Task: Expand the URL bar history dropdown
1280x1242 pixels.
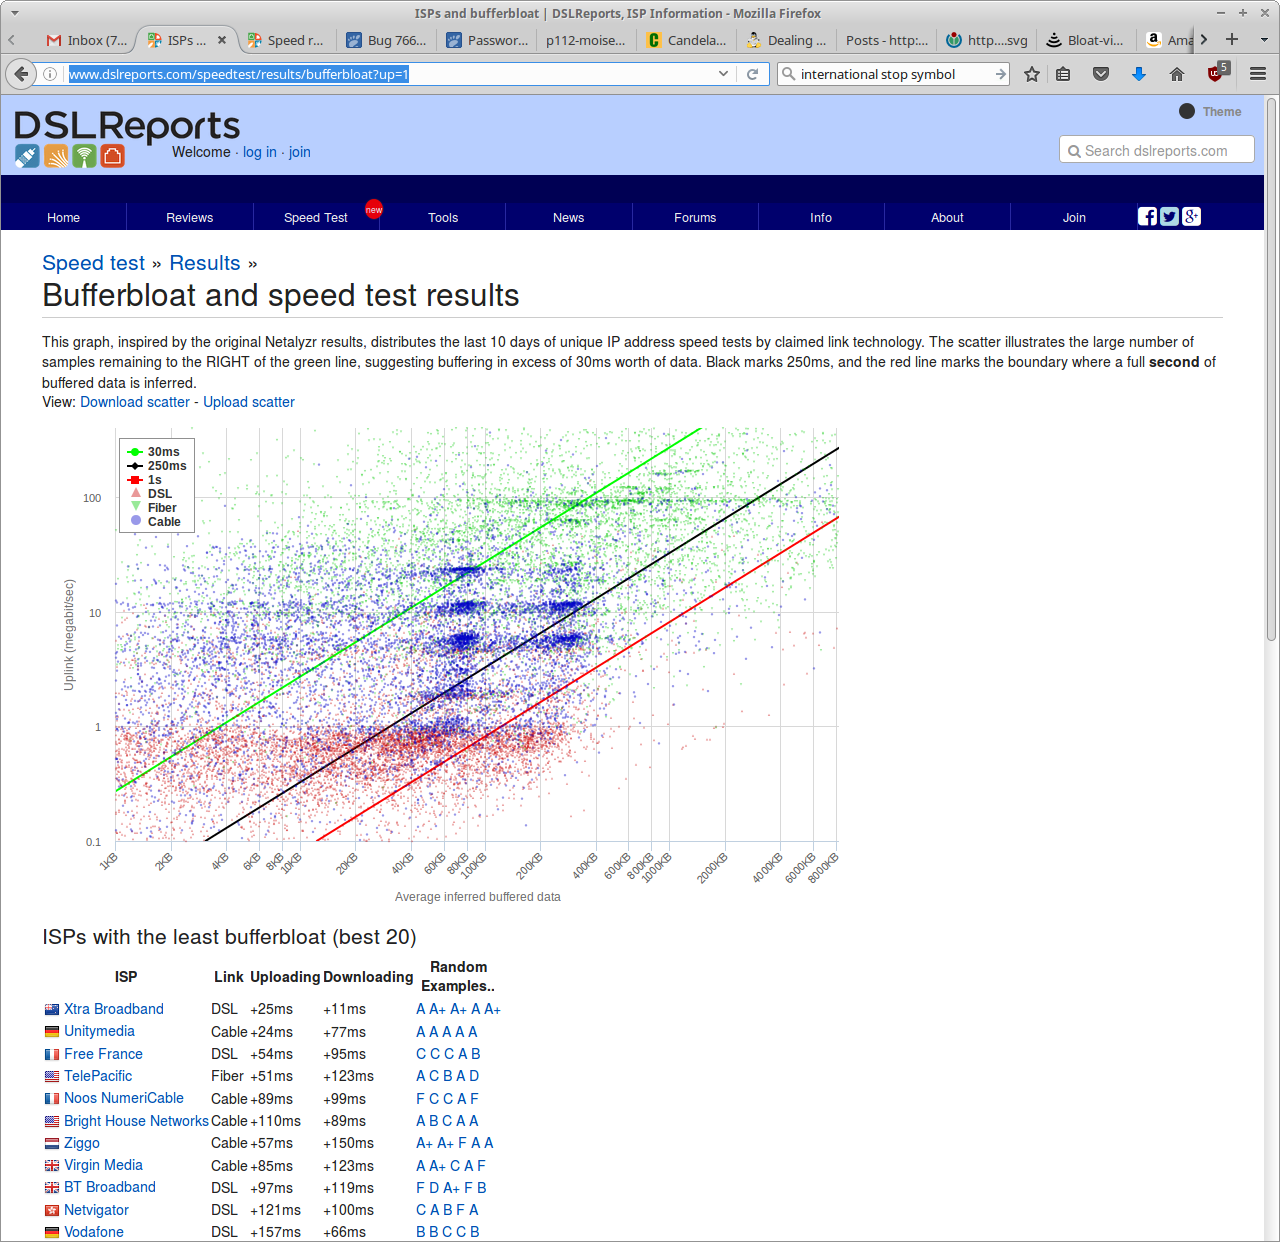Action: 723,74
